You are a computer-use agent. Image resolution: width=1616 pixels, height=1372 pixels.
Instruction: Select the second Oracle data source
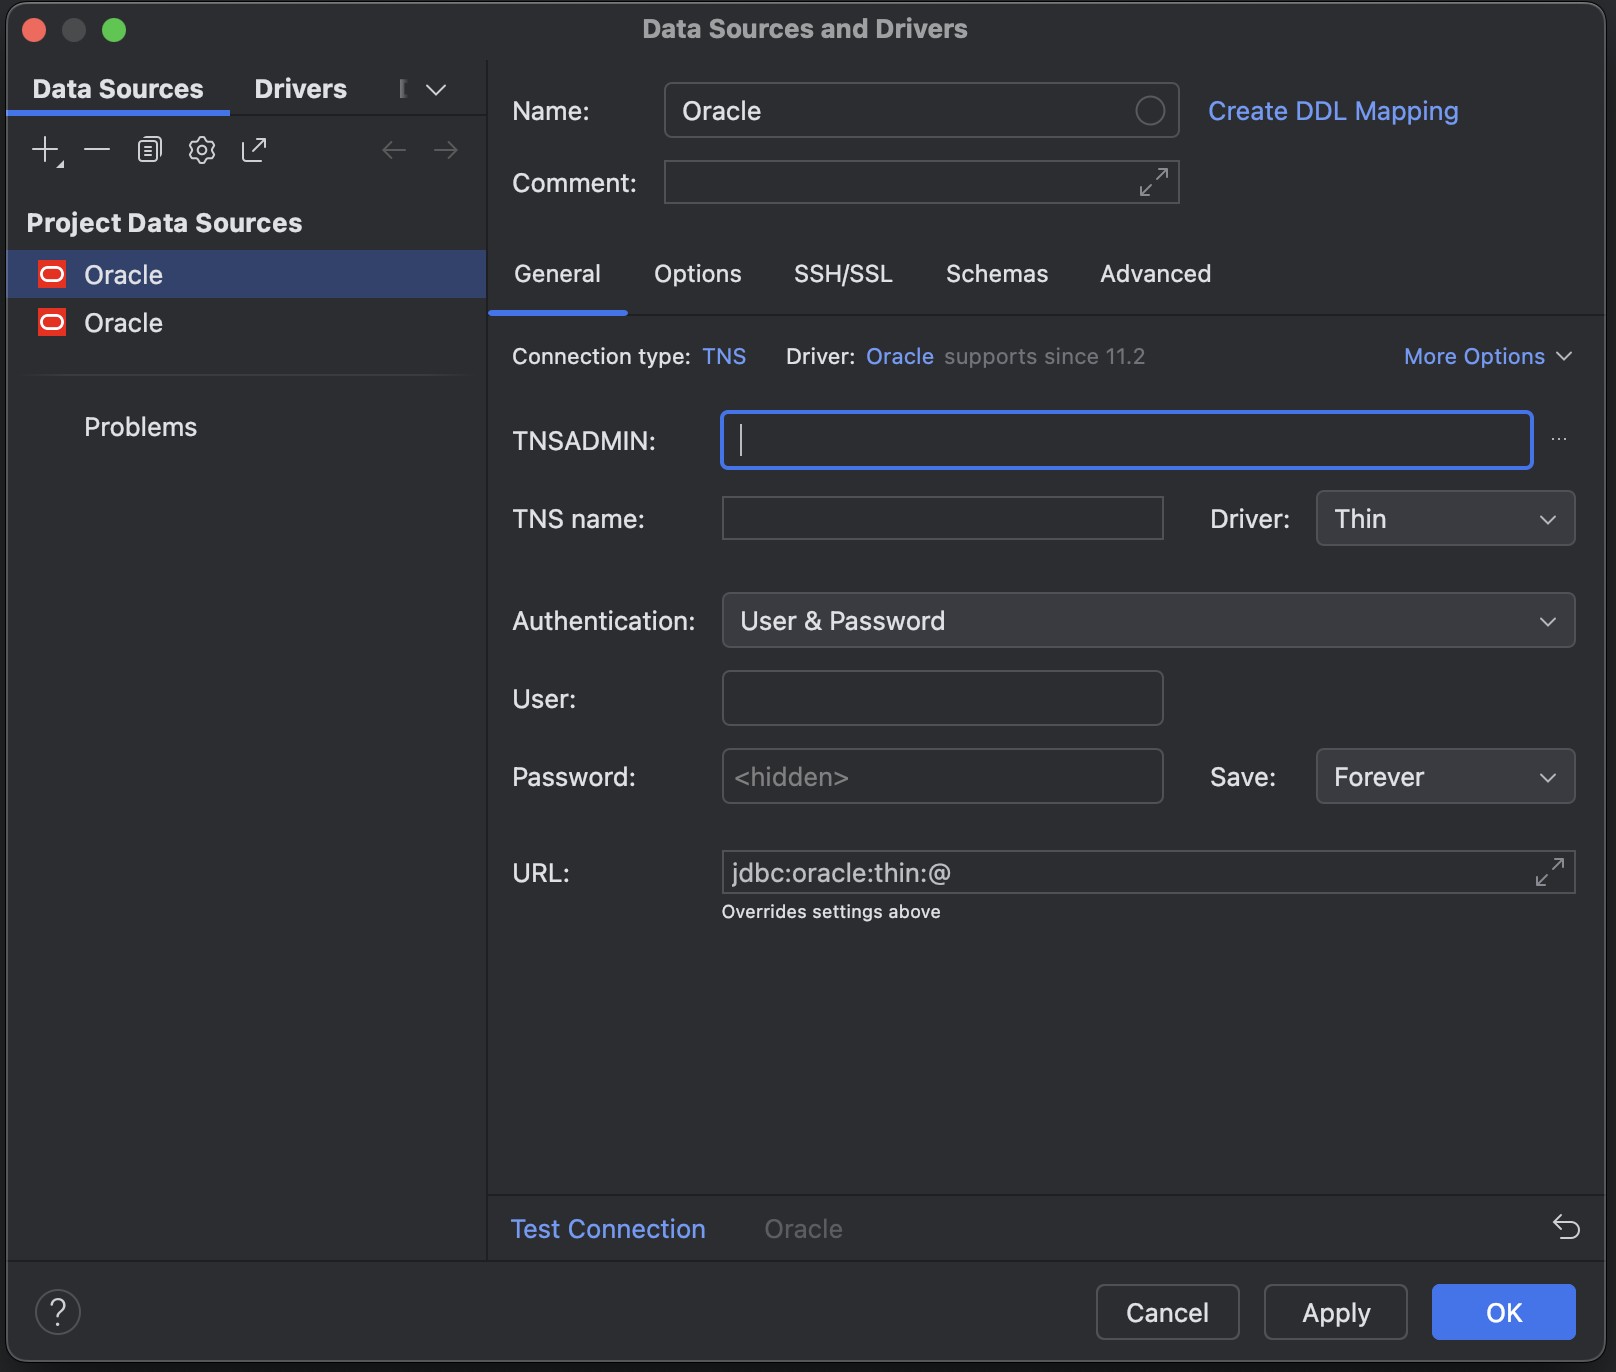246,322
